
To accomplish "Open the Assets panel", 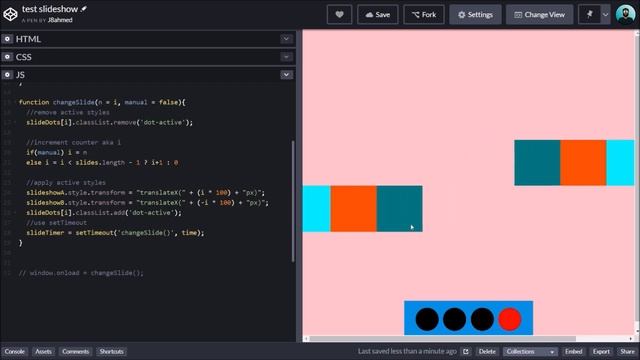I will pos(43,351).
